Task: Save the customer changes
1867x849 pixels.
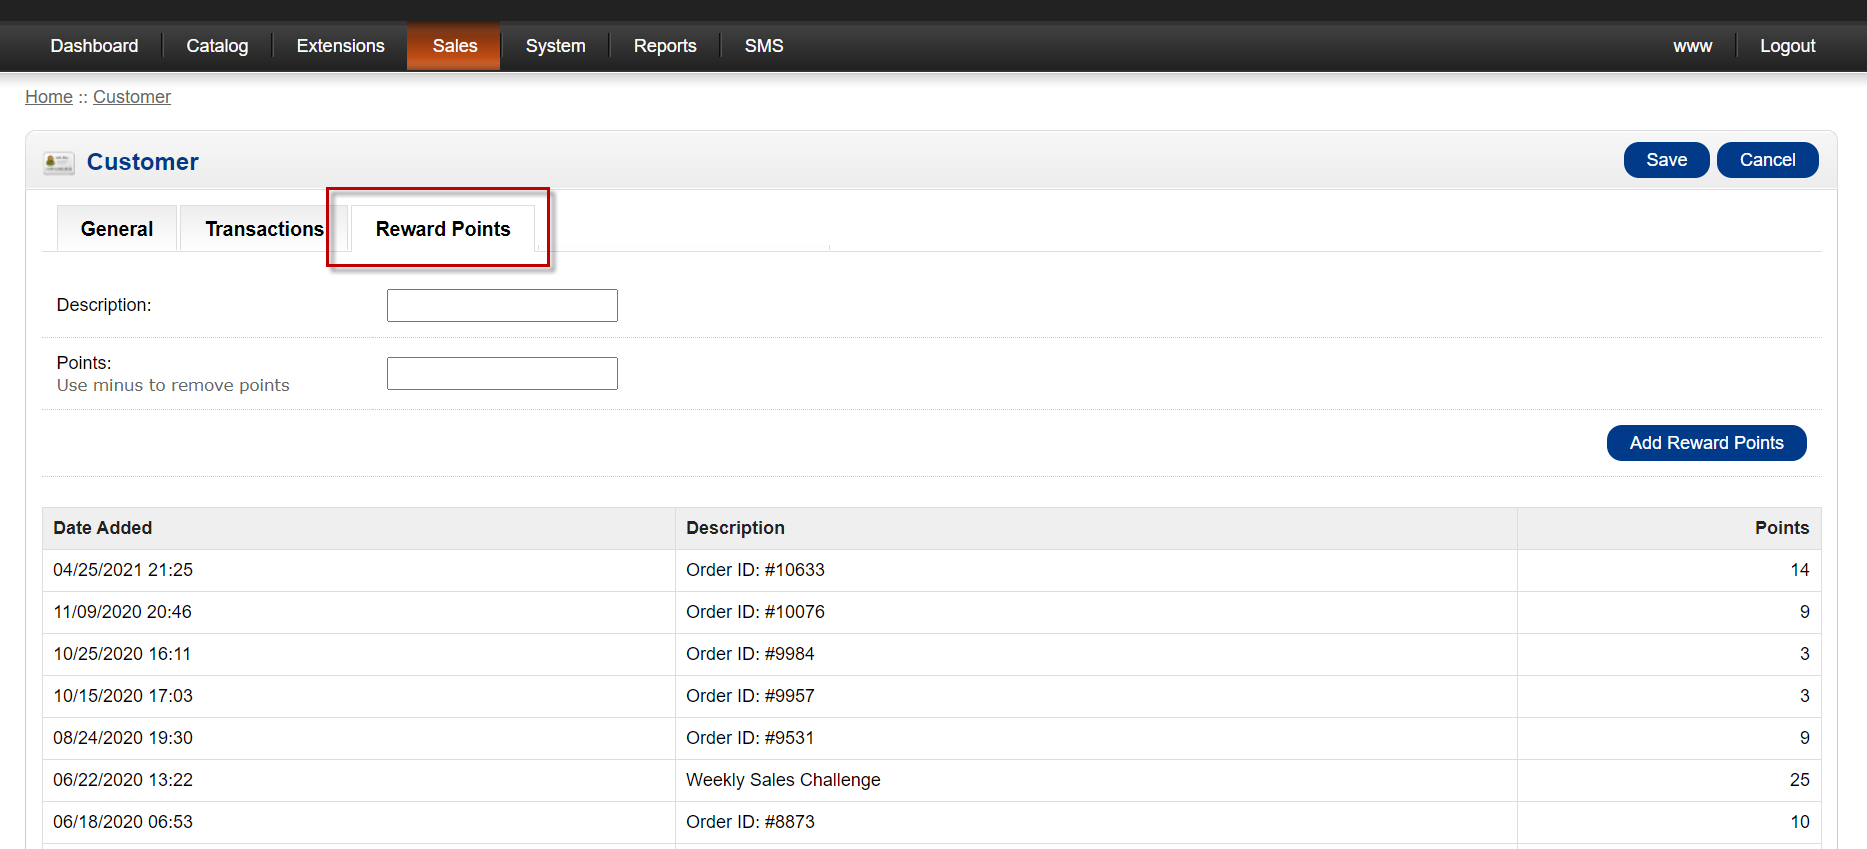Action: click(x=1666, y=160)
